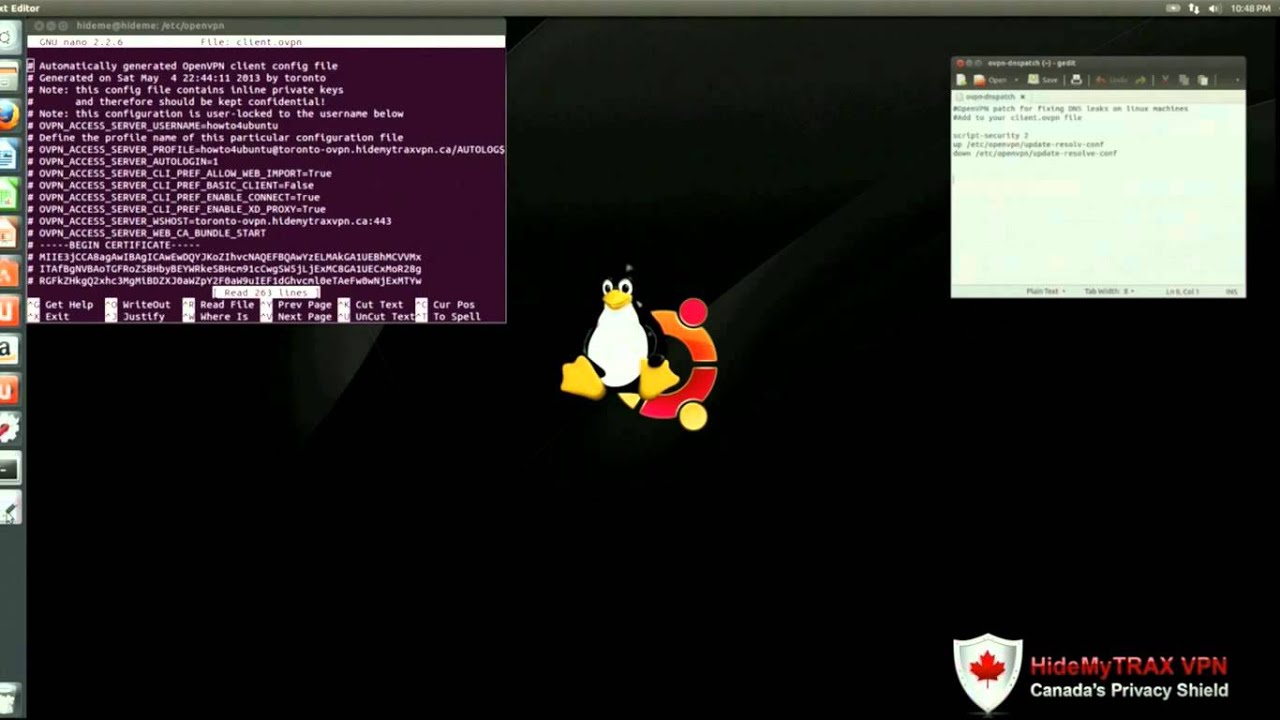Click the 10:48 PM clock in top panel

tap(1251, 8)
